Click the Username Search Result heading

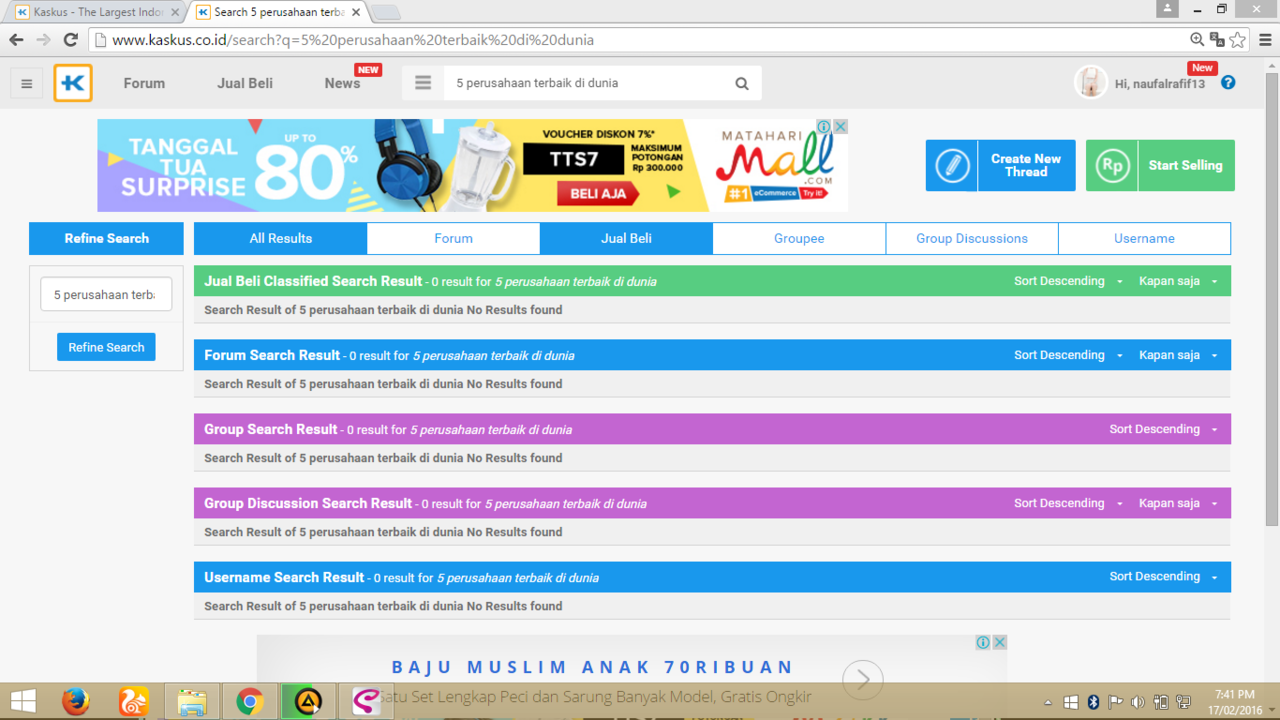tap(284, 577)
